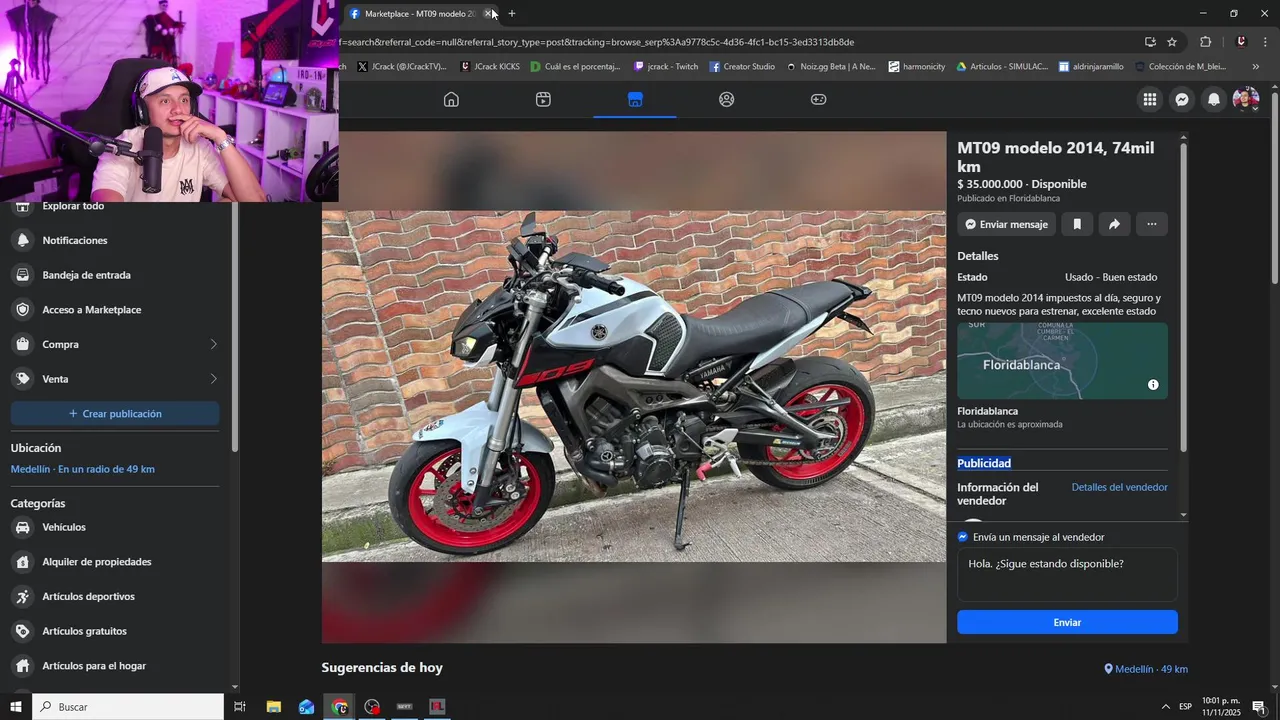1280x720 pixels.
Task: Click the Enviar mensaje button
Action: pyautogui.click(x=1006, y=224)
